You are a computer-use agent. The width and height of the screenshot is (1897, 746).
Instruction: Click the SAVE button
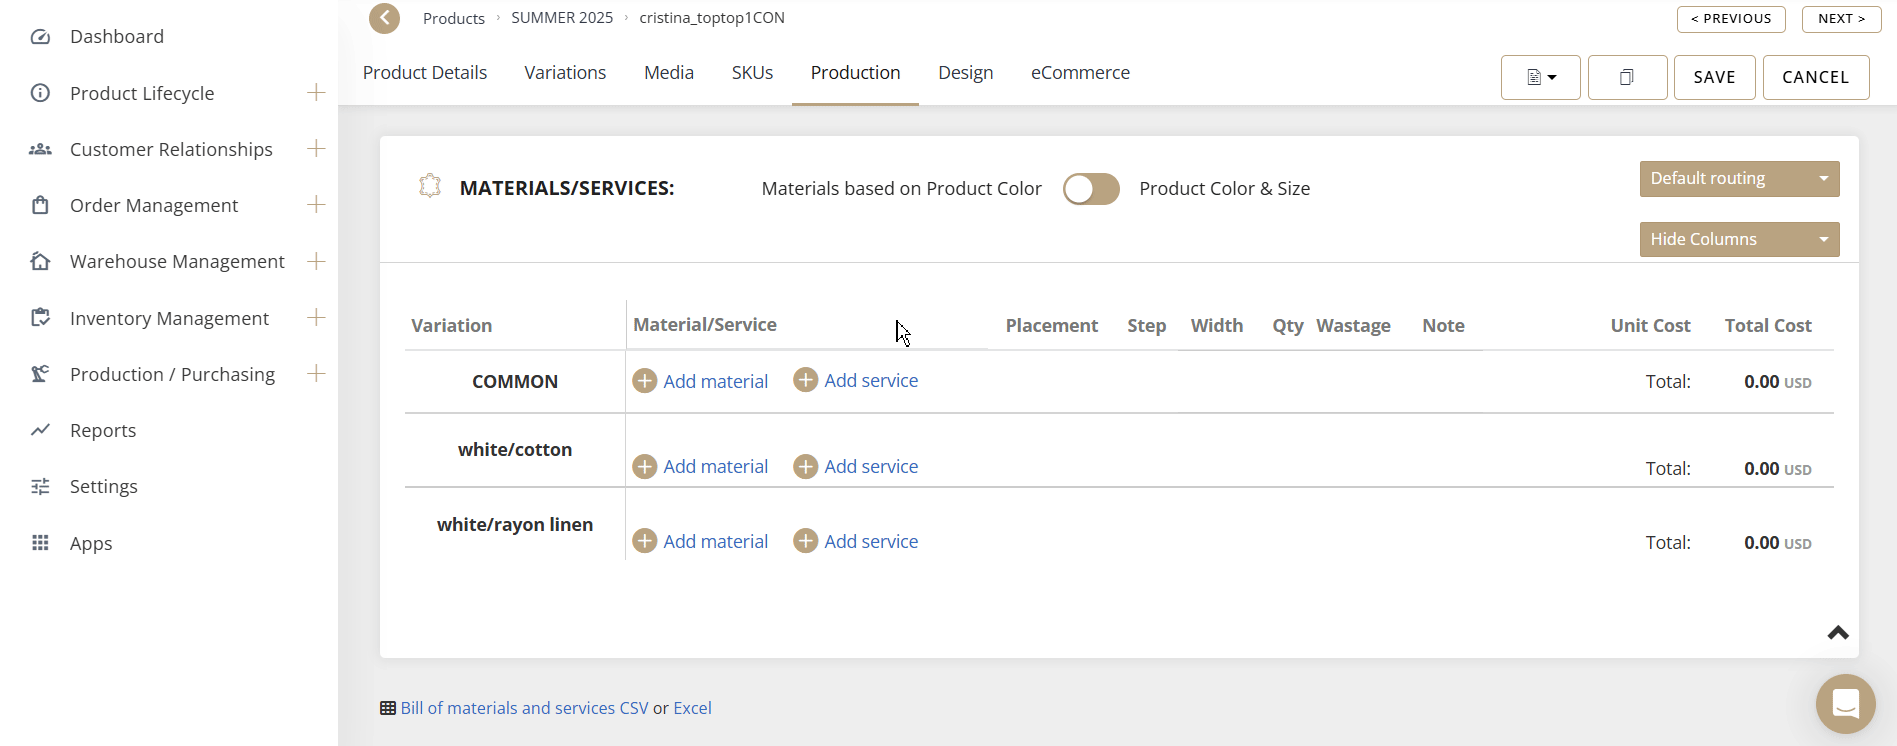point(1714,77)
